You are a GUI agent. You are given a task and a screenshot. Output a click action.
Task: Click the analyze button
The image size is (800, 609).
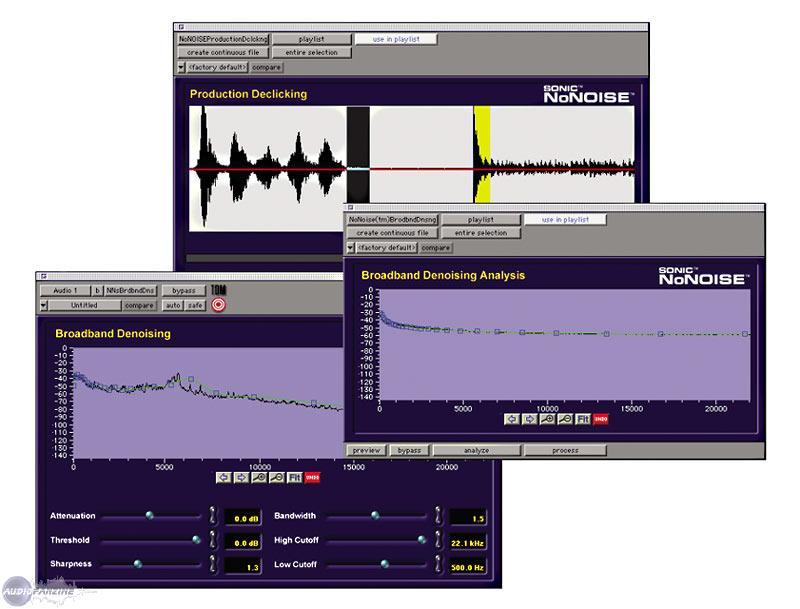(x=476, y=451)
